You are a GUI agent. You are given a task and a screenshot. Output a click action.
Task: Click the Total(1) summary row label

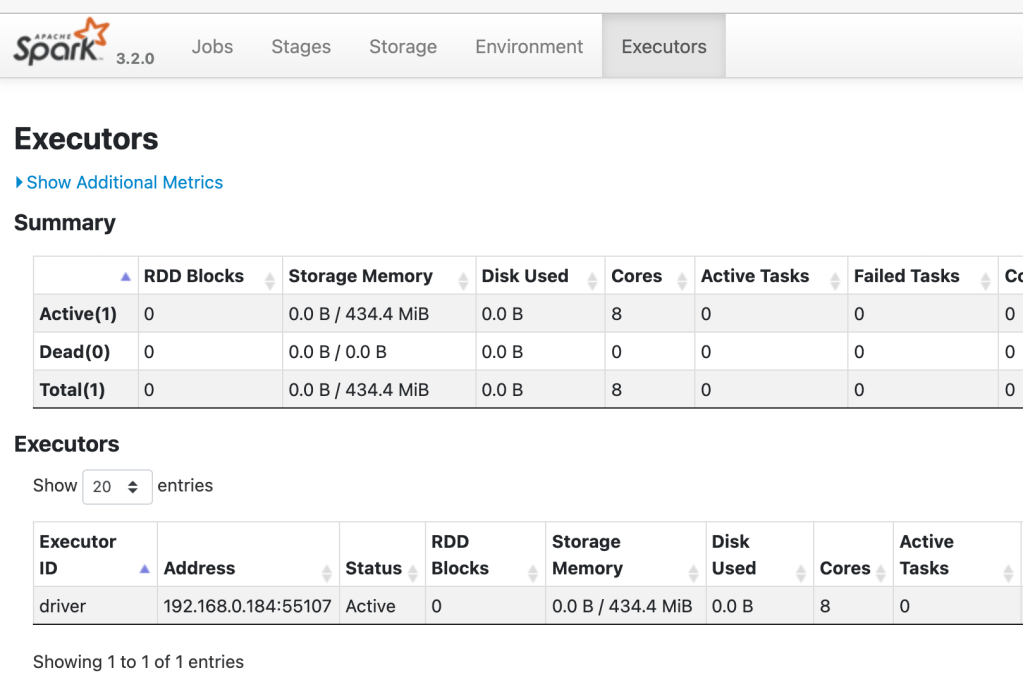[x=72, y=389]
